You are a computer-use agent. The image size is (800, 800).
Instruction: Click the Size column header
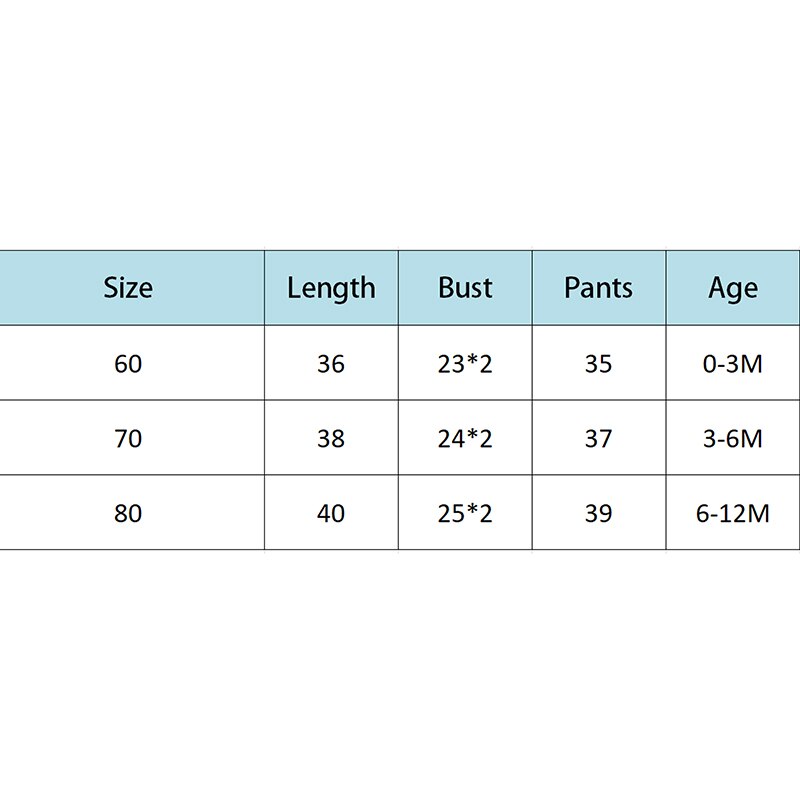click(x=128, y=288)
